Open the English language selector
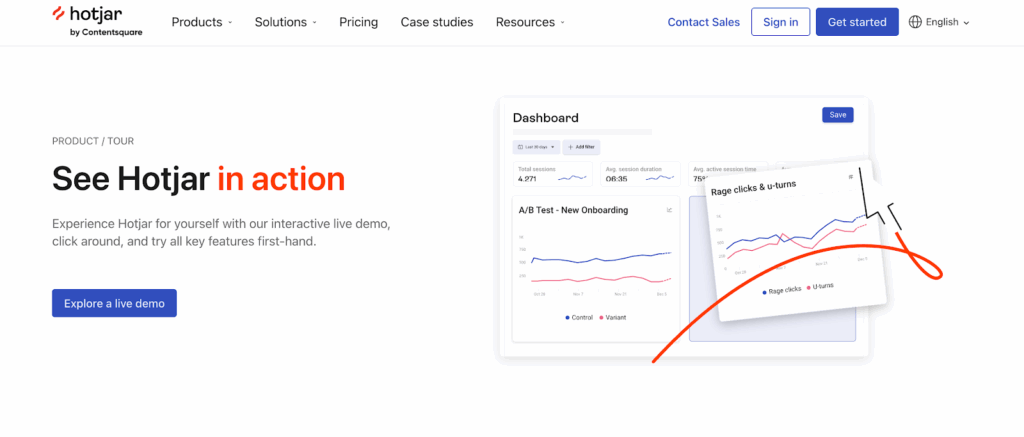Screen dimensions: 1024x437 click(x=939, y=22)
